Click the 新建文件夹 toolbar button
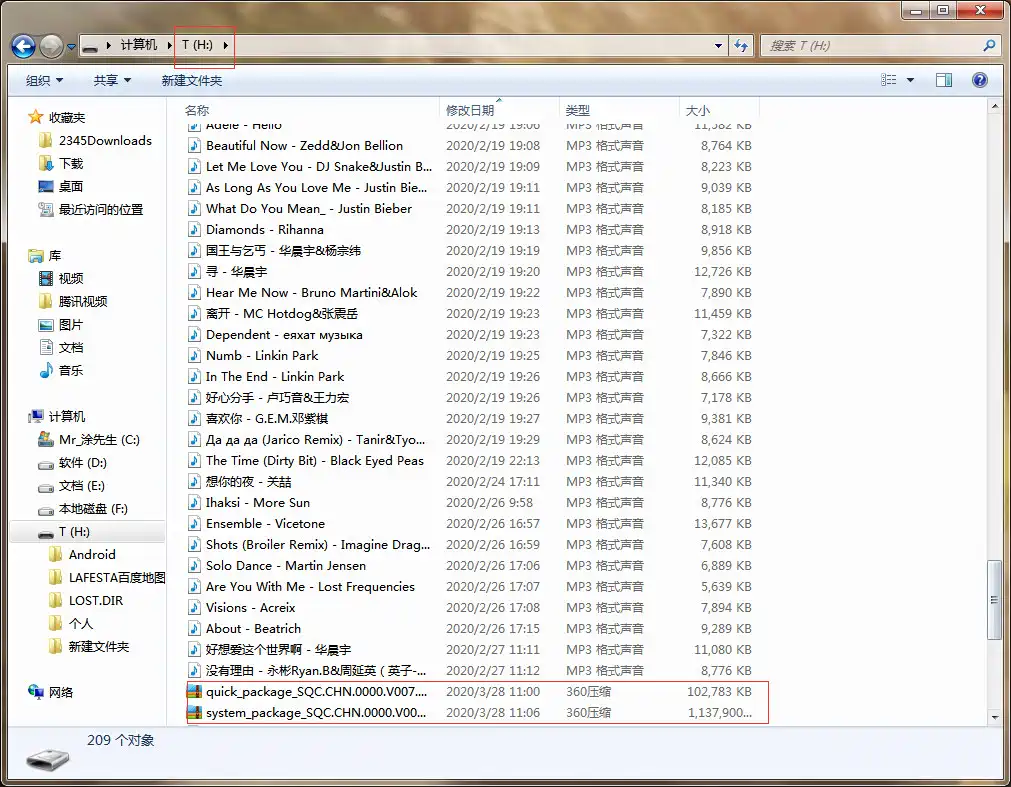 pyautogui.click(x=192, y=80)
